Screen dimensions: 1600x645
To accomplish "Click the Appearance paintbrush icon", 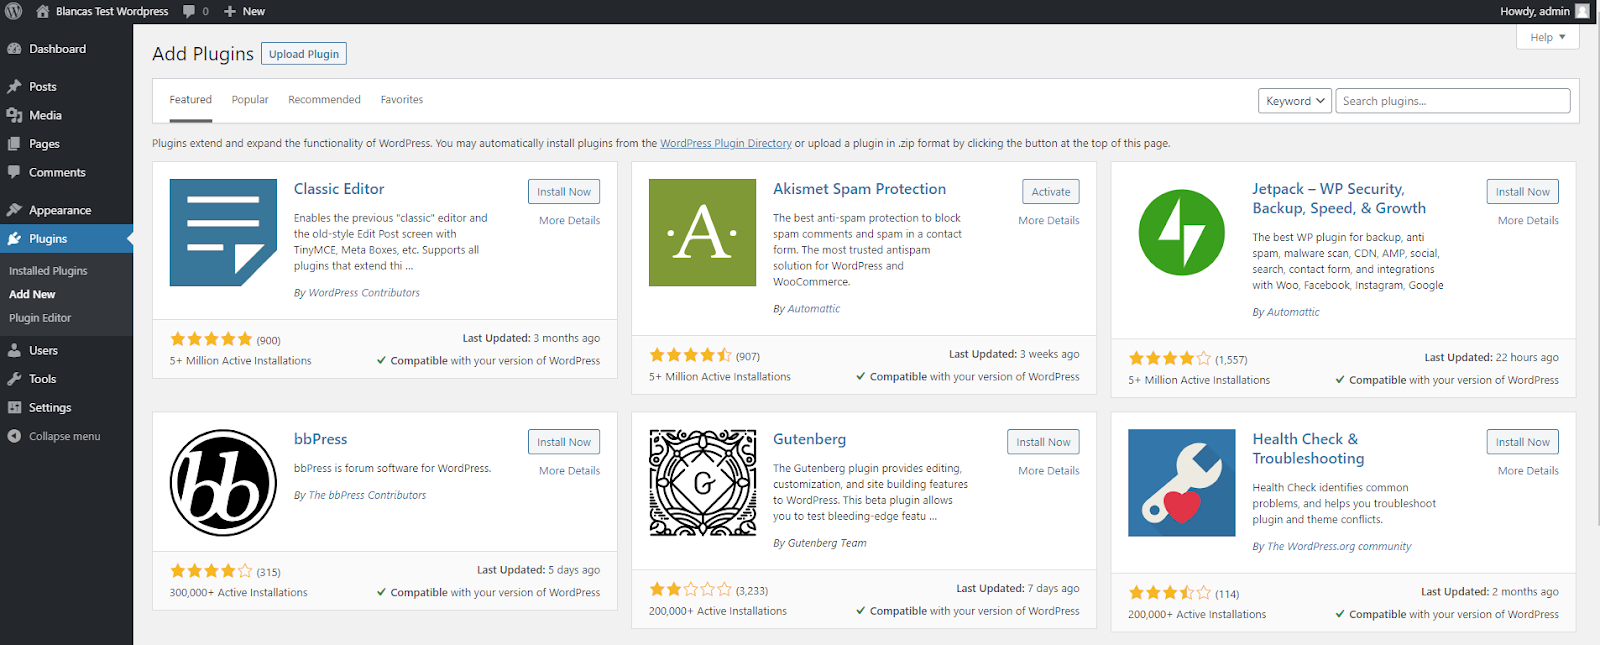I will click(14, 210).
